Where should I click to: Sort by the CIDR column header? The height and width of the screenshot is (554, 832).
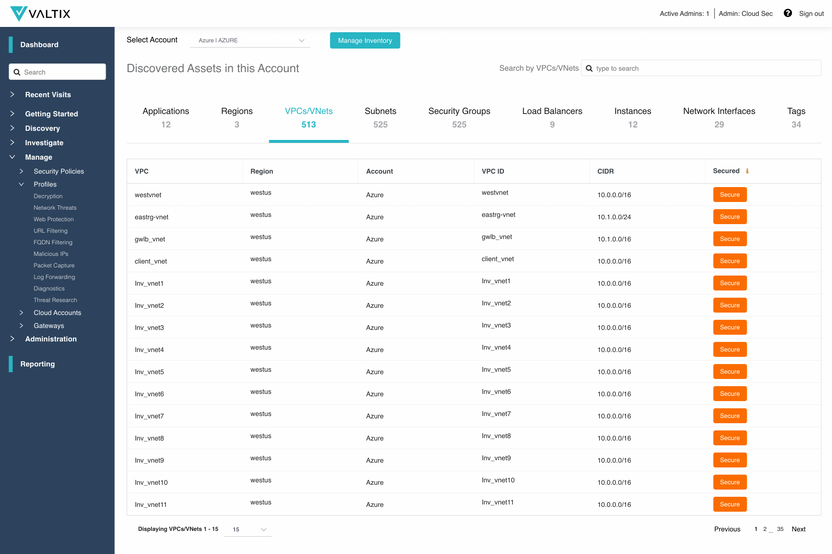605,171
